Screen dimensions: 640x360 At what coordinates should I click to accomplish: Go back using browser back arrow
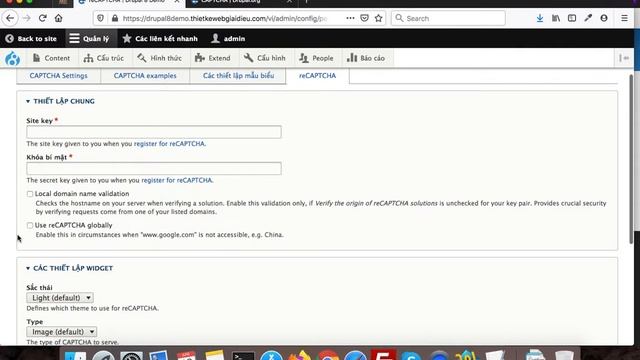[x=10, y=18]
